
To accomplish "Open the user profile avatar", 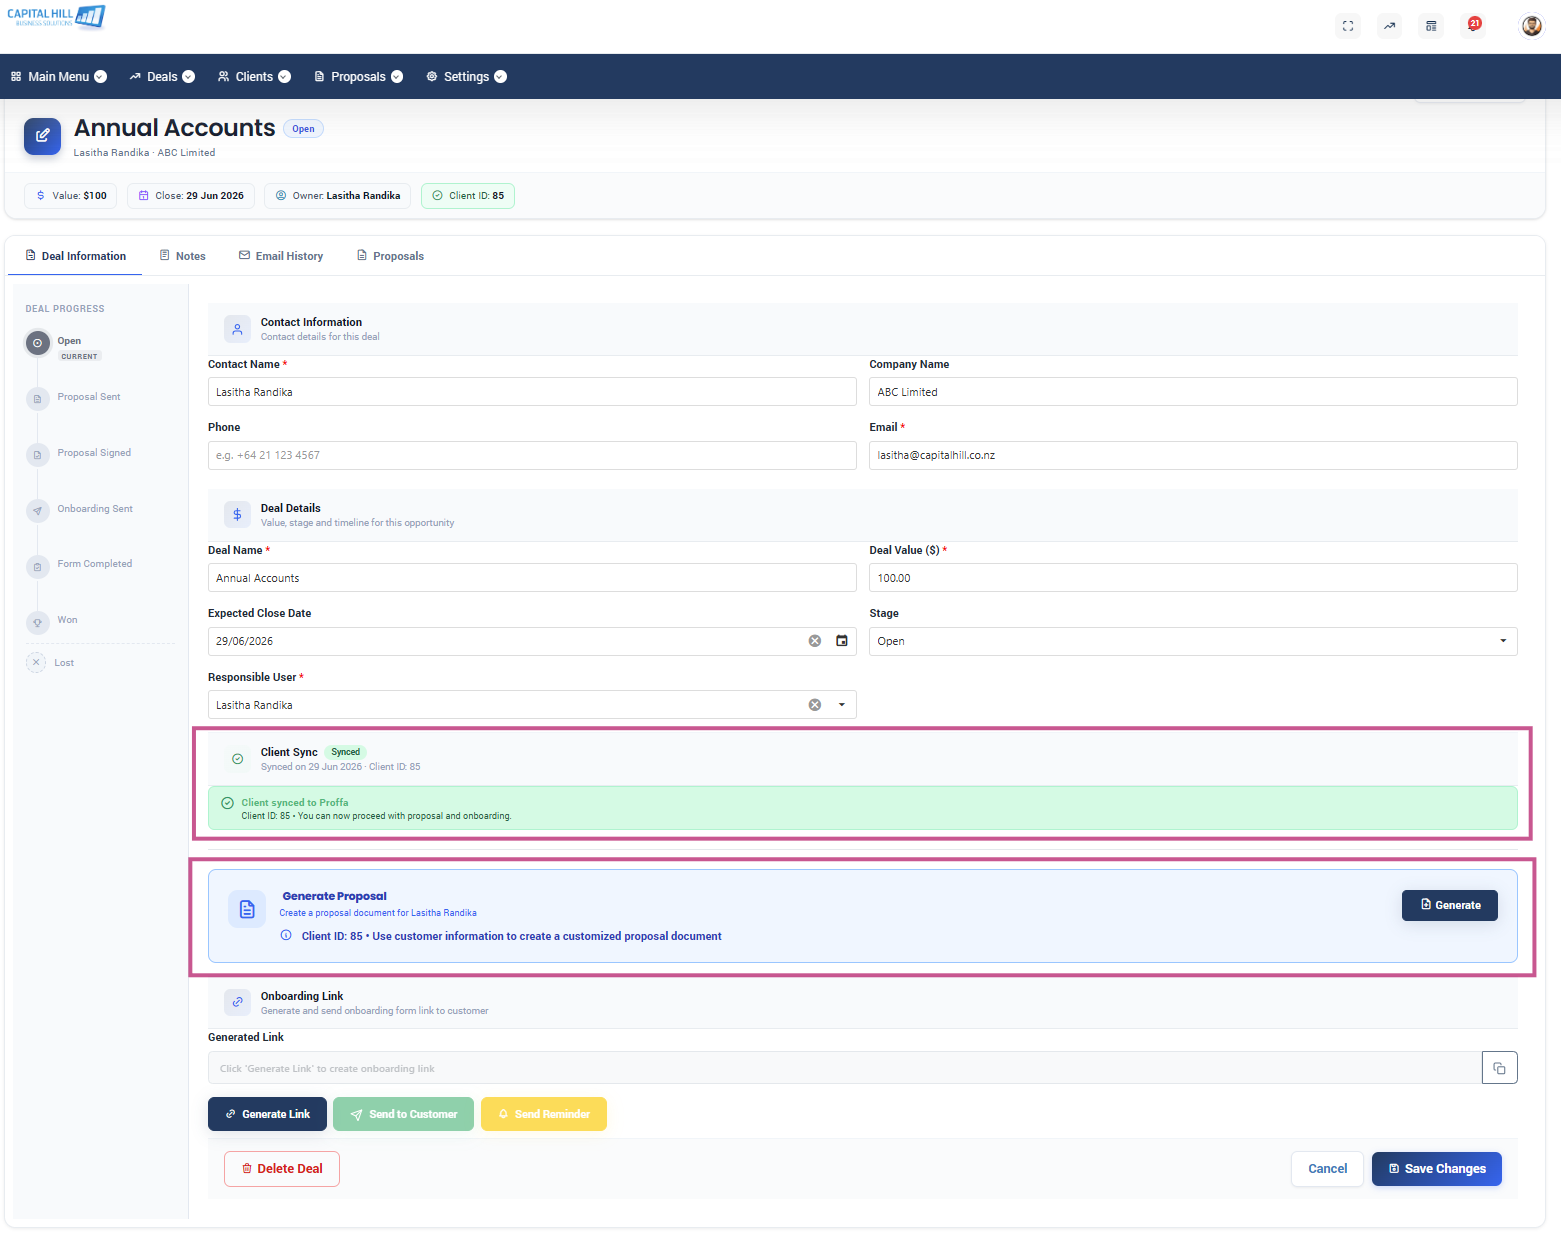I will pos(1532,26).
